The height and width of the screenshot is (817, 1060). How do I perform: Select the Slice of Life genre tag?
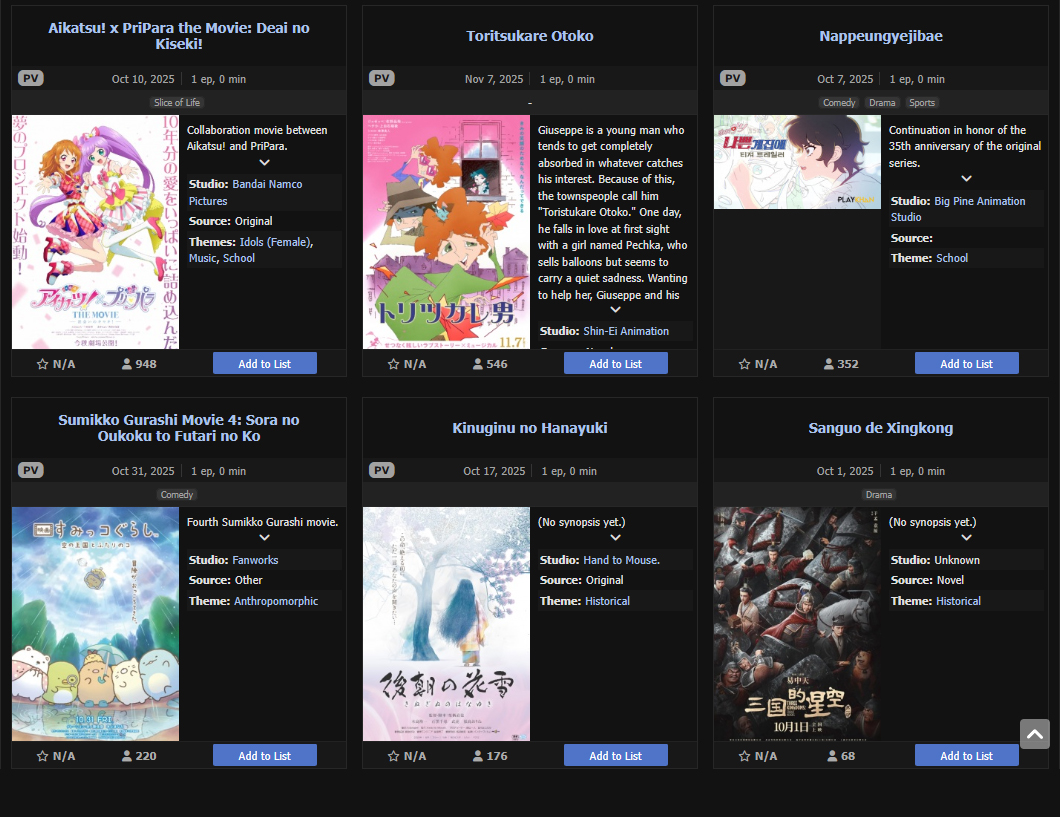(177, 103)
